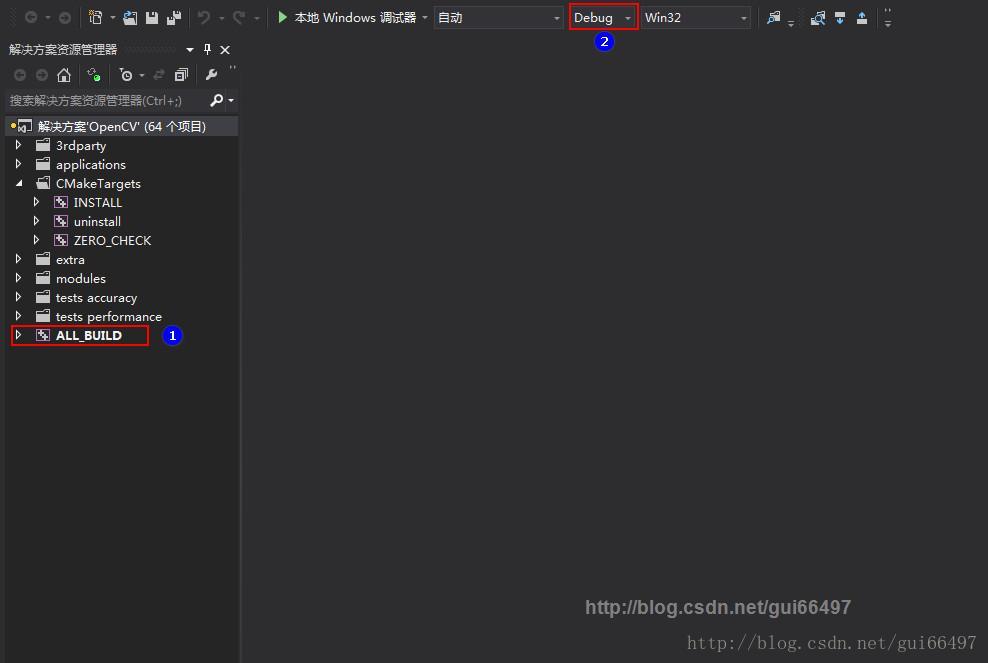Open the New Project dropdown arrow

113,18
